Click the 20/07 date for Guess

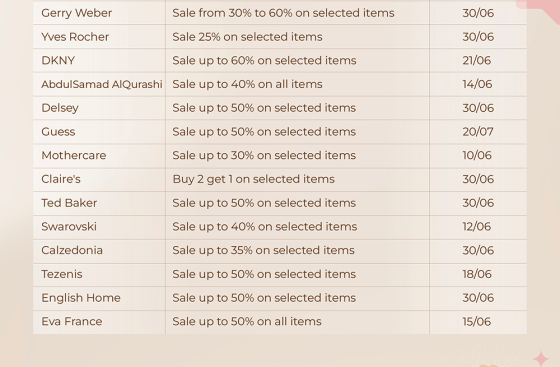coord(478,132)
